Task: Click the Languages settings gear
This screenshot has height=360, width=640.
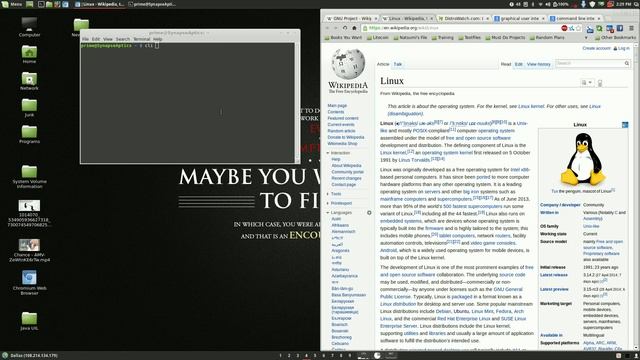Action: pyautogui.click(x=369, y=213)
